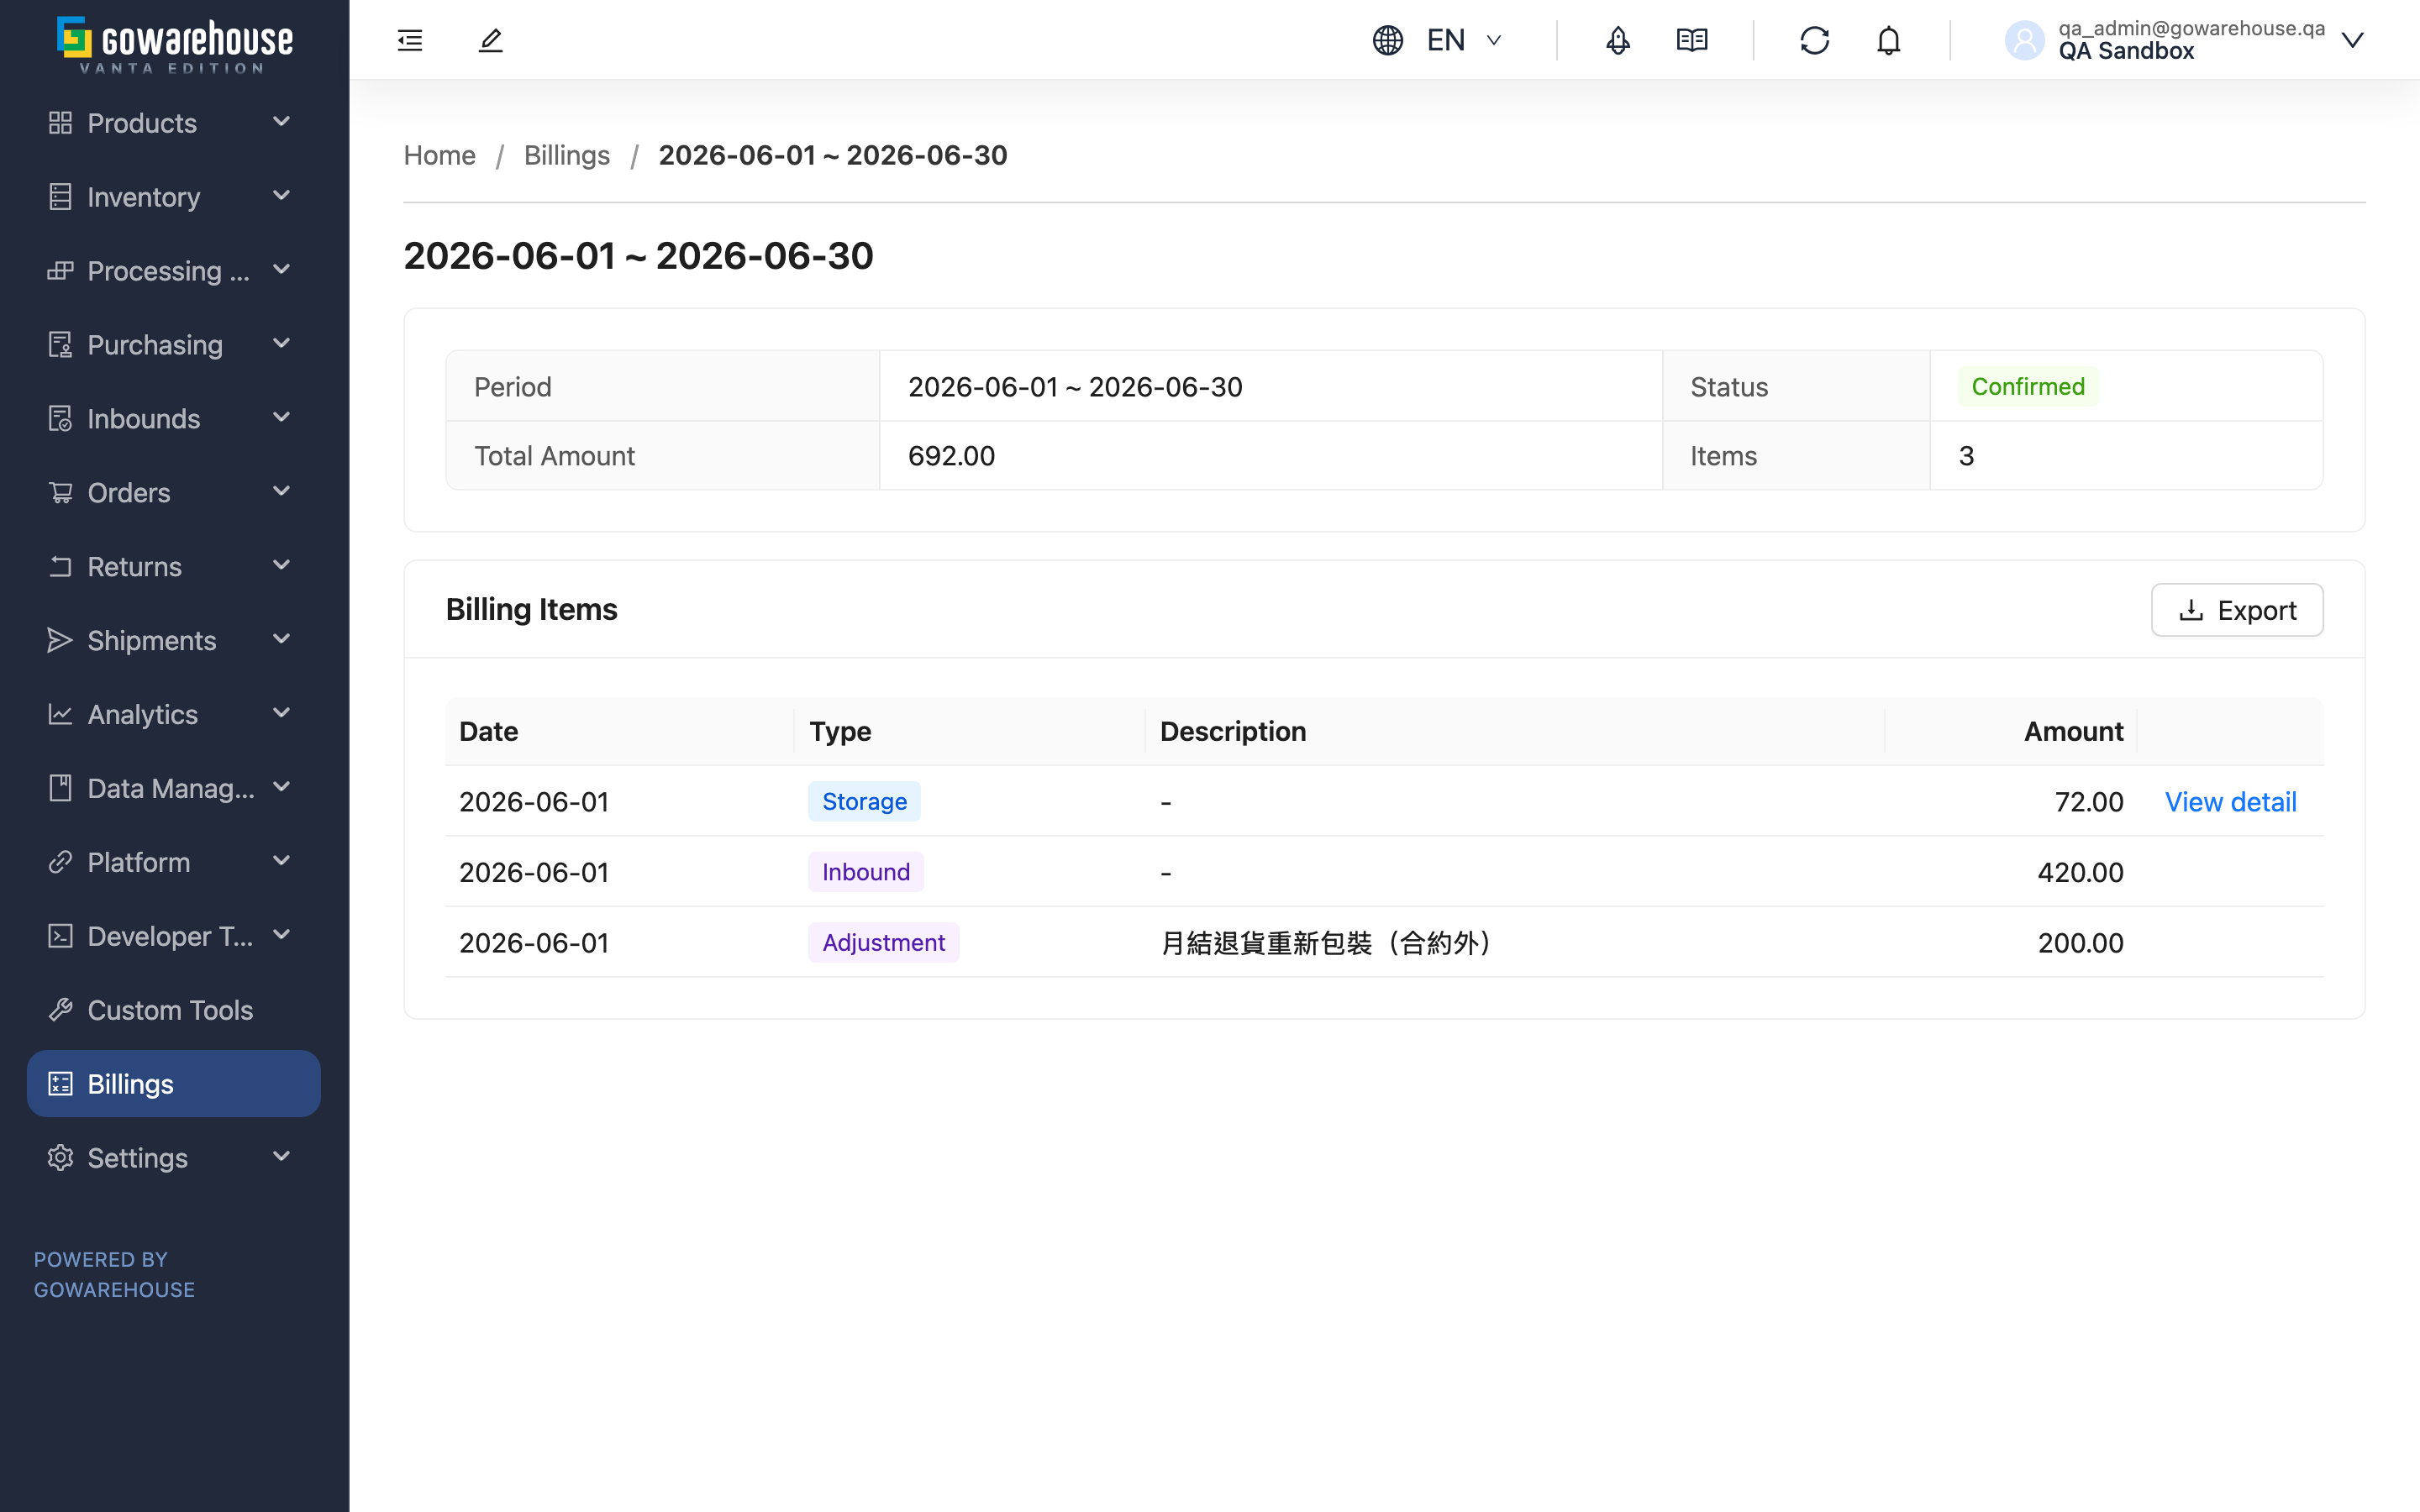2420x1512 pixels.
Task: Open the rocket release-notes icon
Action: point(1618,40)
